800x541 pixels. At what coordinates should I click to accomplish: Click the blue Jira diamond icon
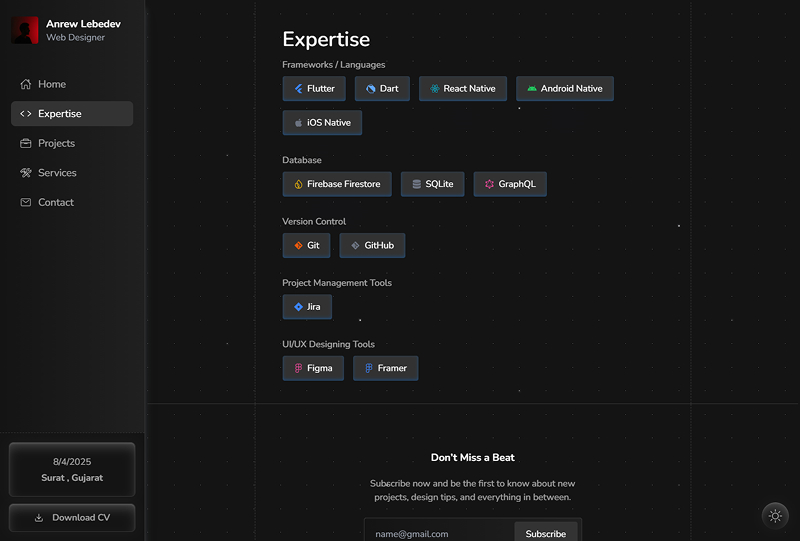click(x=298, y=307)
